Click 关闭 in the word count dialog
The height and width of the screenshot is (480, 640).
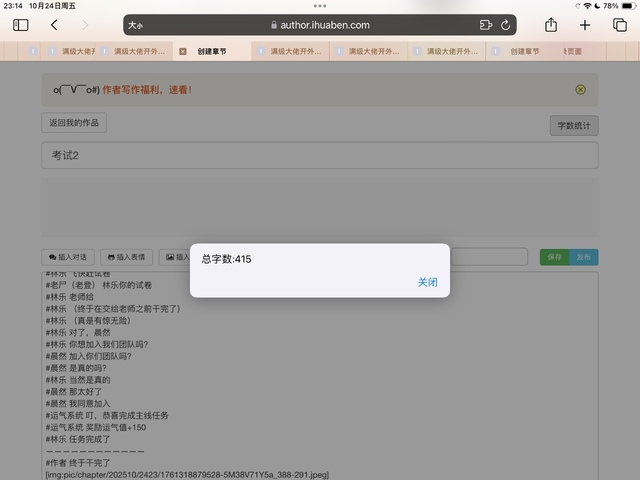point(427,282)
